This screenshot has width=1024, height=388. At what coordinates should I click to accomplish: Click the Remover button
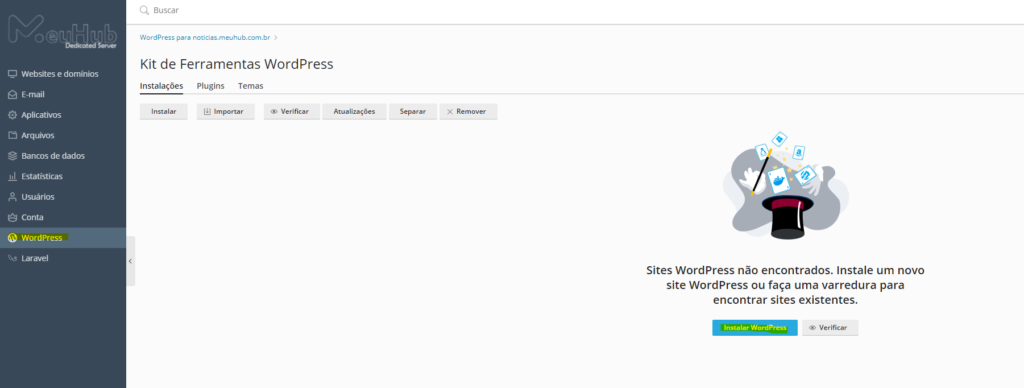click(468, 112)
